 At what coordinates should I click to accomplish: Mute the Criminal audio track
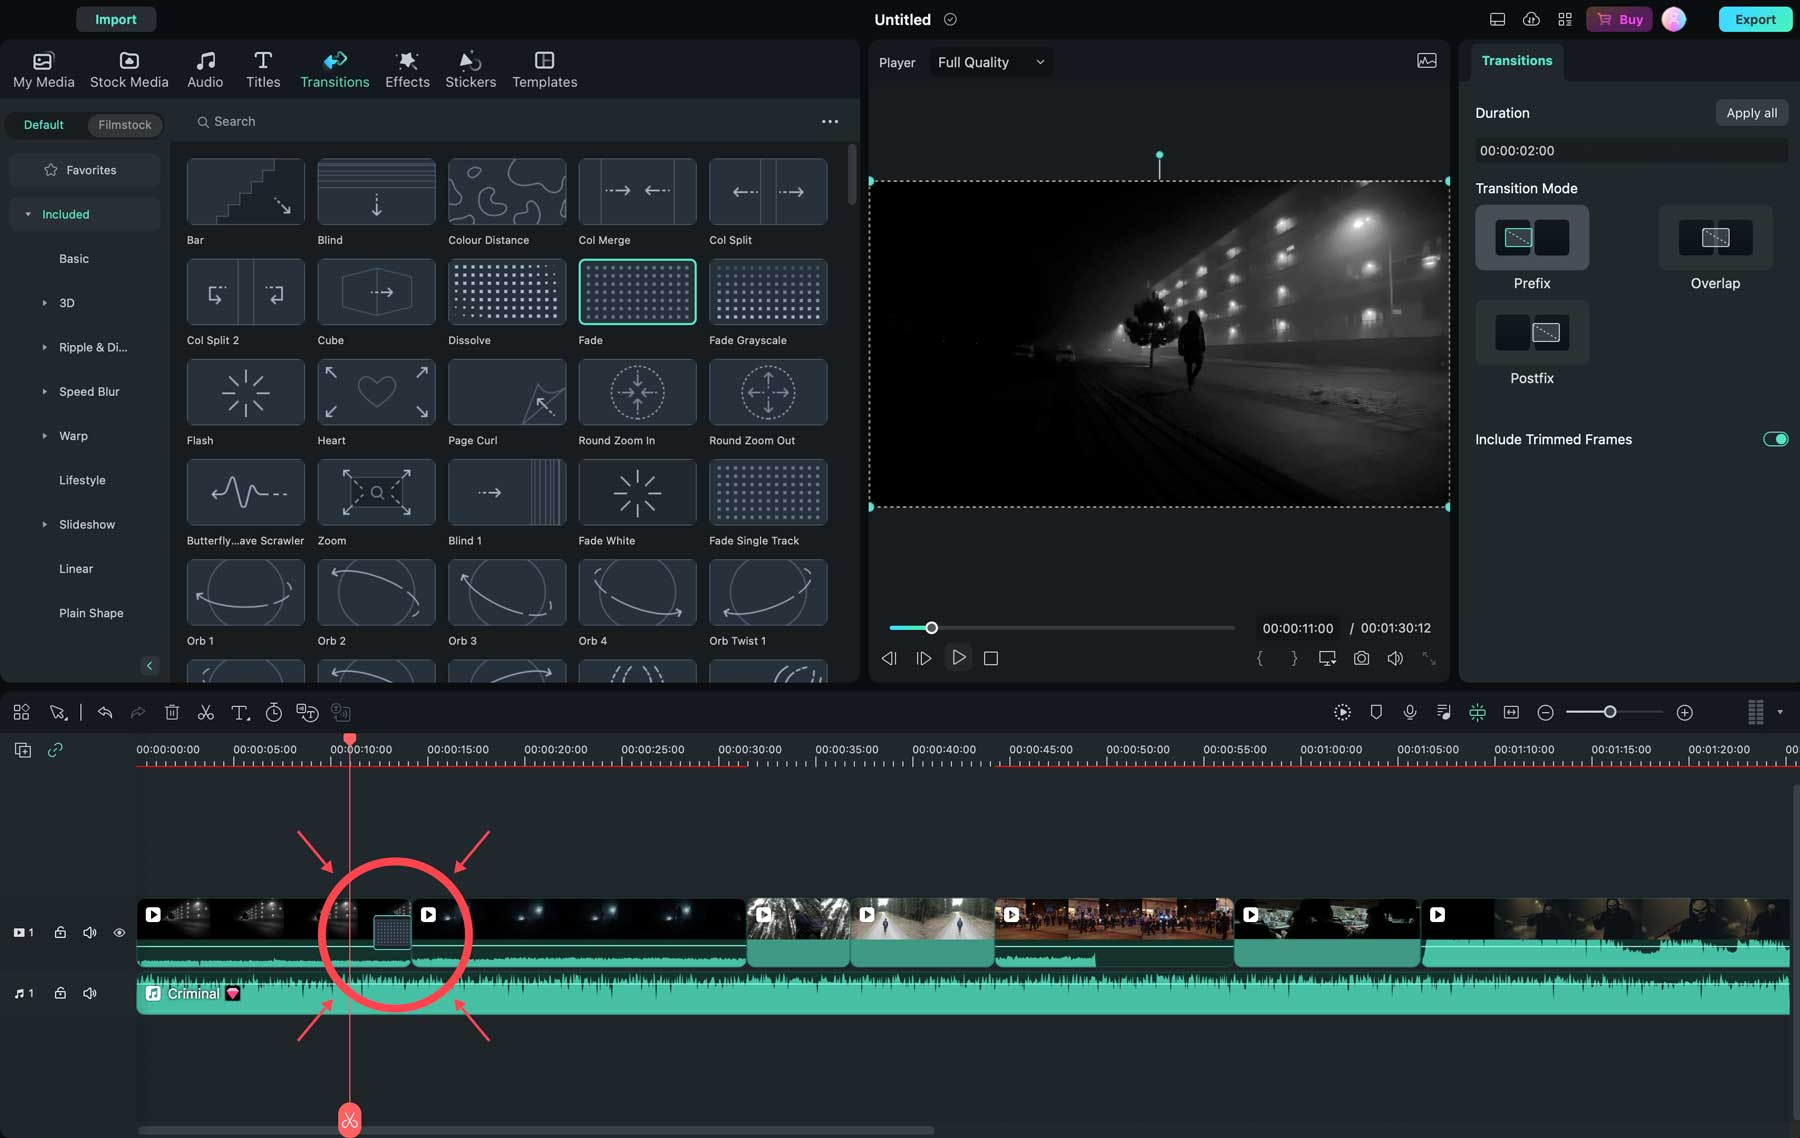[89, 993]
